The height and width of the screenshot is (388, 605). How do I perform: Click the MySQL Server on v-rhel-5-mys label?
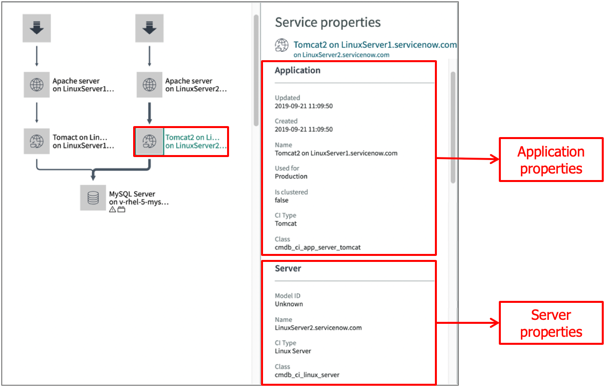(139, 198)
